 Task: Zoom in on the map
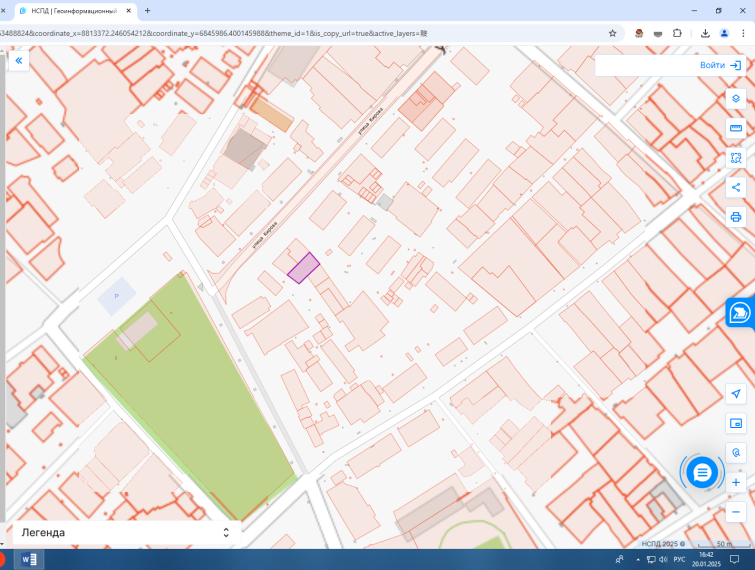pos(736,482)
